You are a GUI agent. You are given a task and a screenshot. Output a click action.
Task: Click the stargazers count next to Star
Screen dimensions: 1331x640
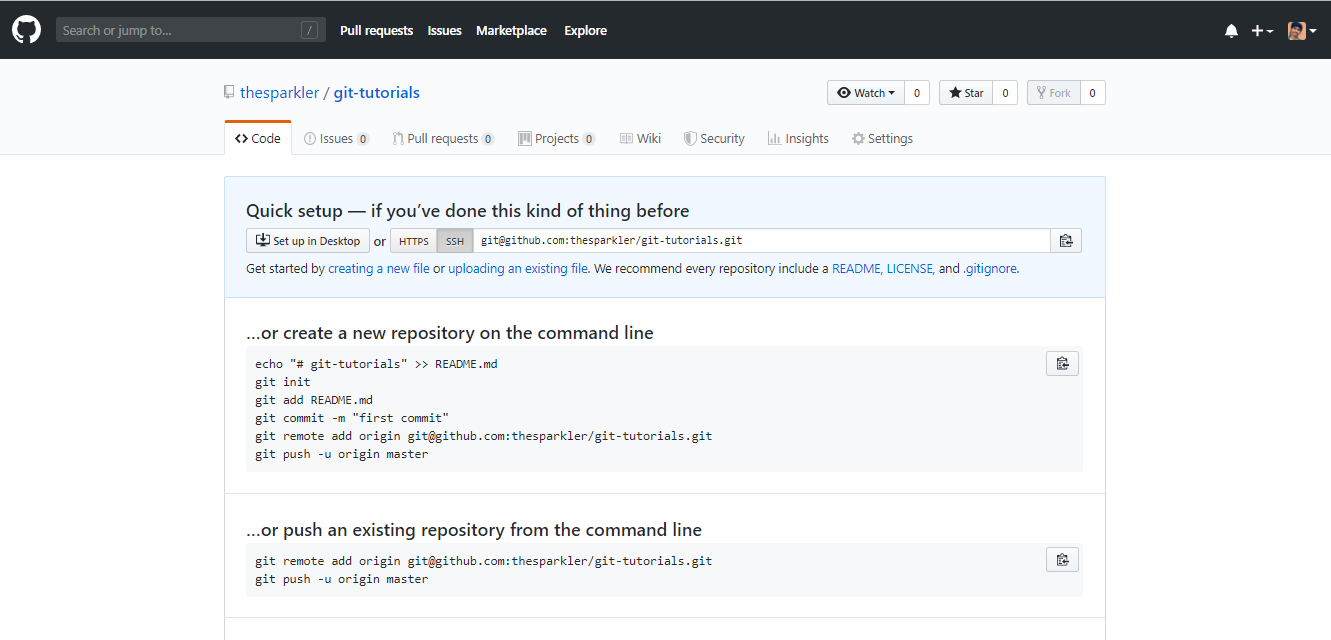[1005, 93]
